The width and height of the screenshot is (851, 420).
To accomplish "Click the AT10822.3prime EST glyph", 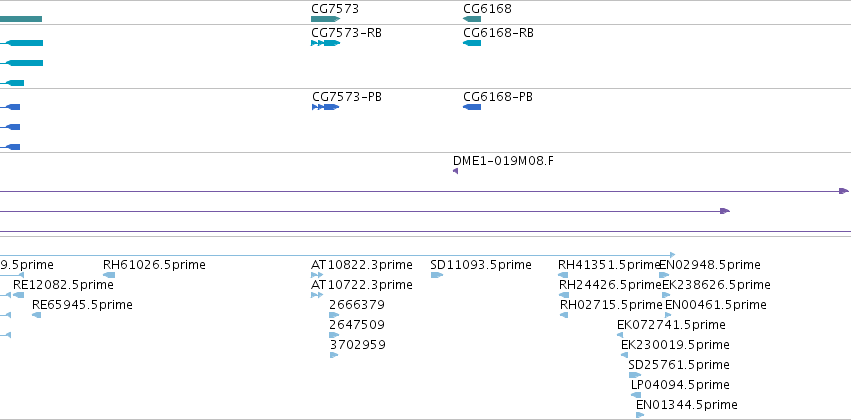I will coord(317,275).
